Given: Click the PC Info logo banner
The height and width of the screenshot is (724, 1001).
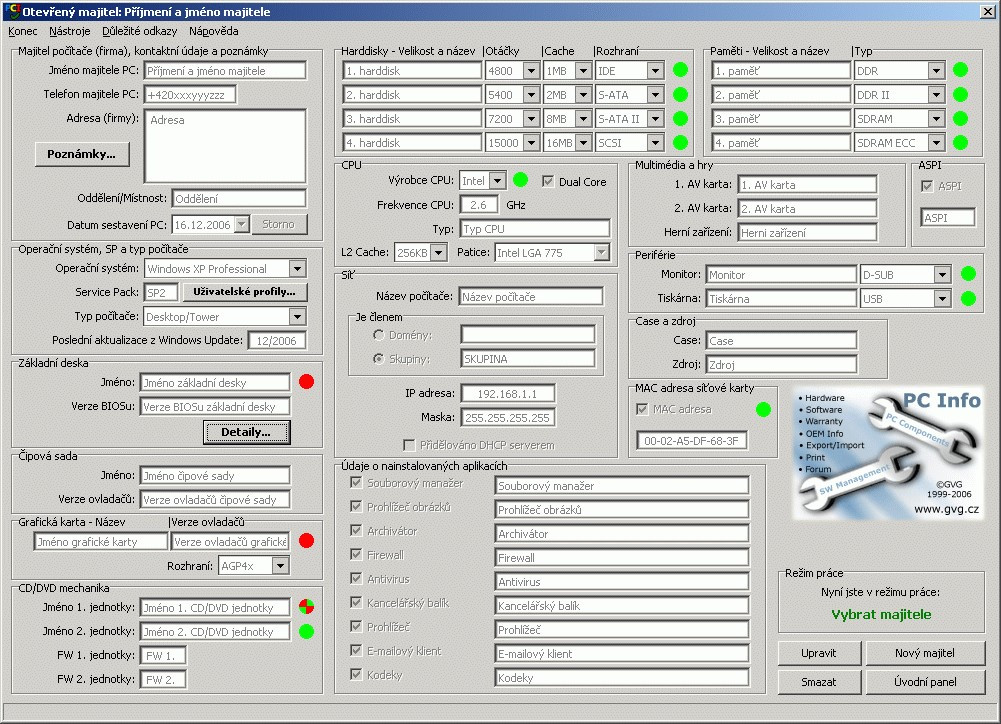Looking at the screenshot, I should tap(888, 453).
